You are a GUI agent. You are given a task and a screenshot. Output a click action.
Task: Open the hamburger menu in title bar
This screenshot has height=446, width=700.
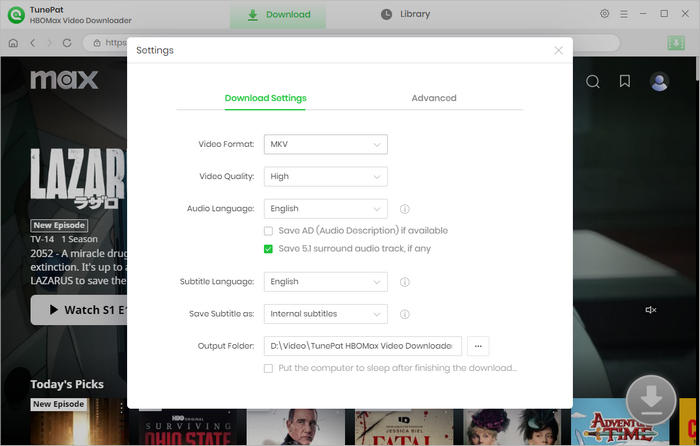click(x=624, y=14)
